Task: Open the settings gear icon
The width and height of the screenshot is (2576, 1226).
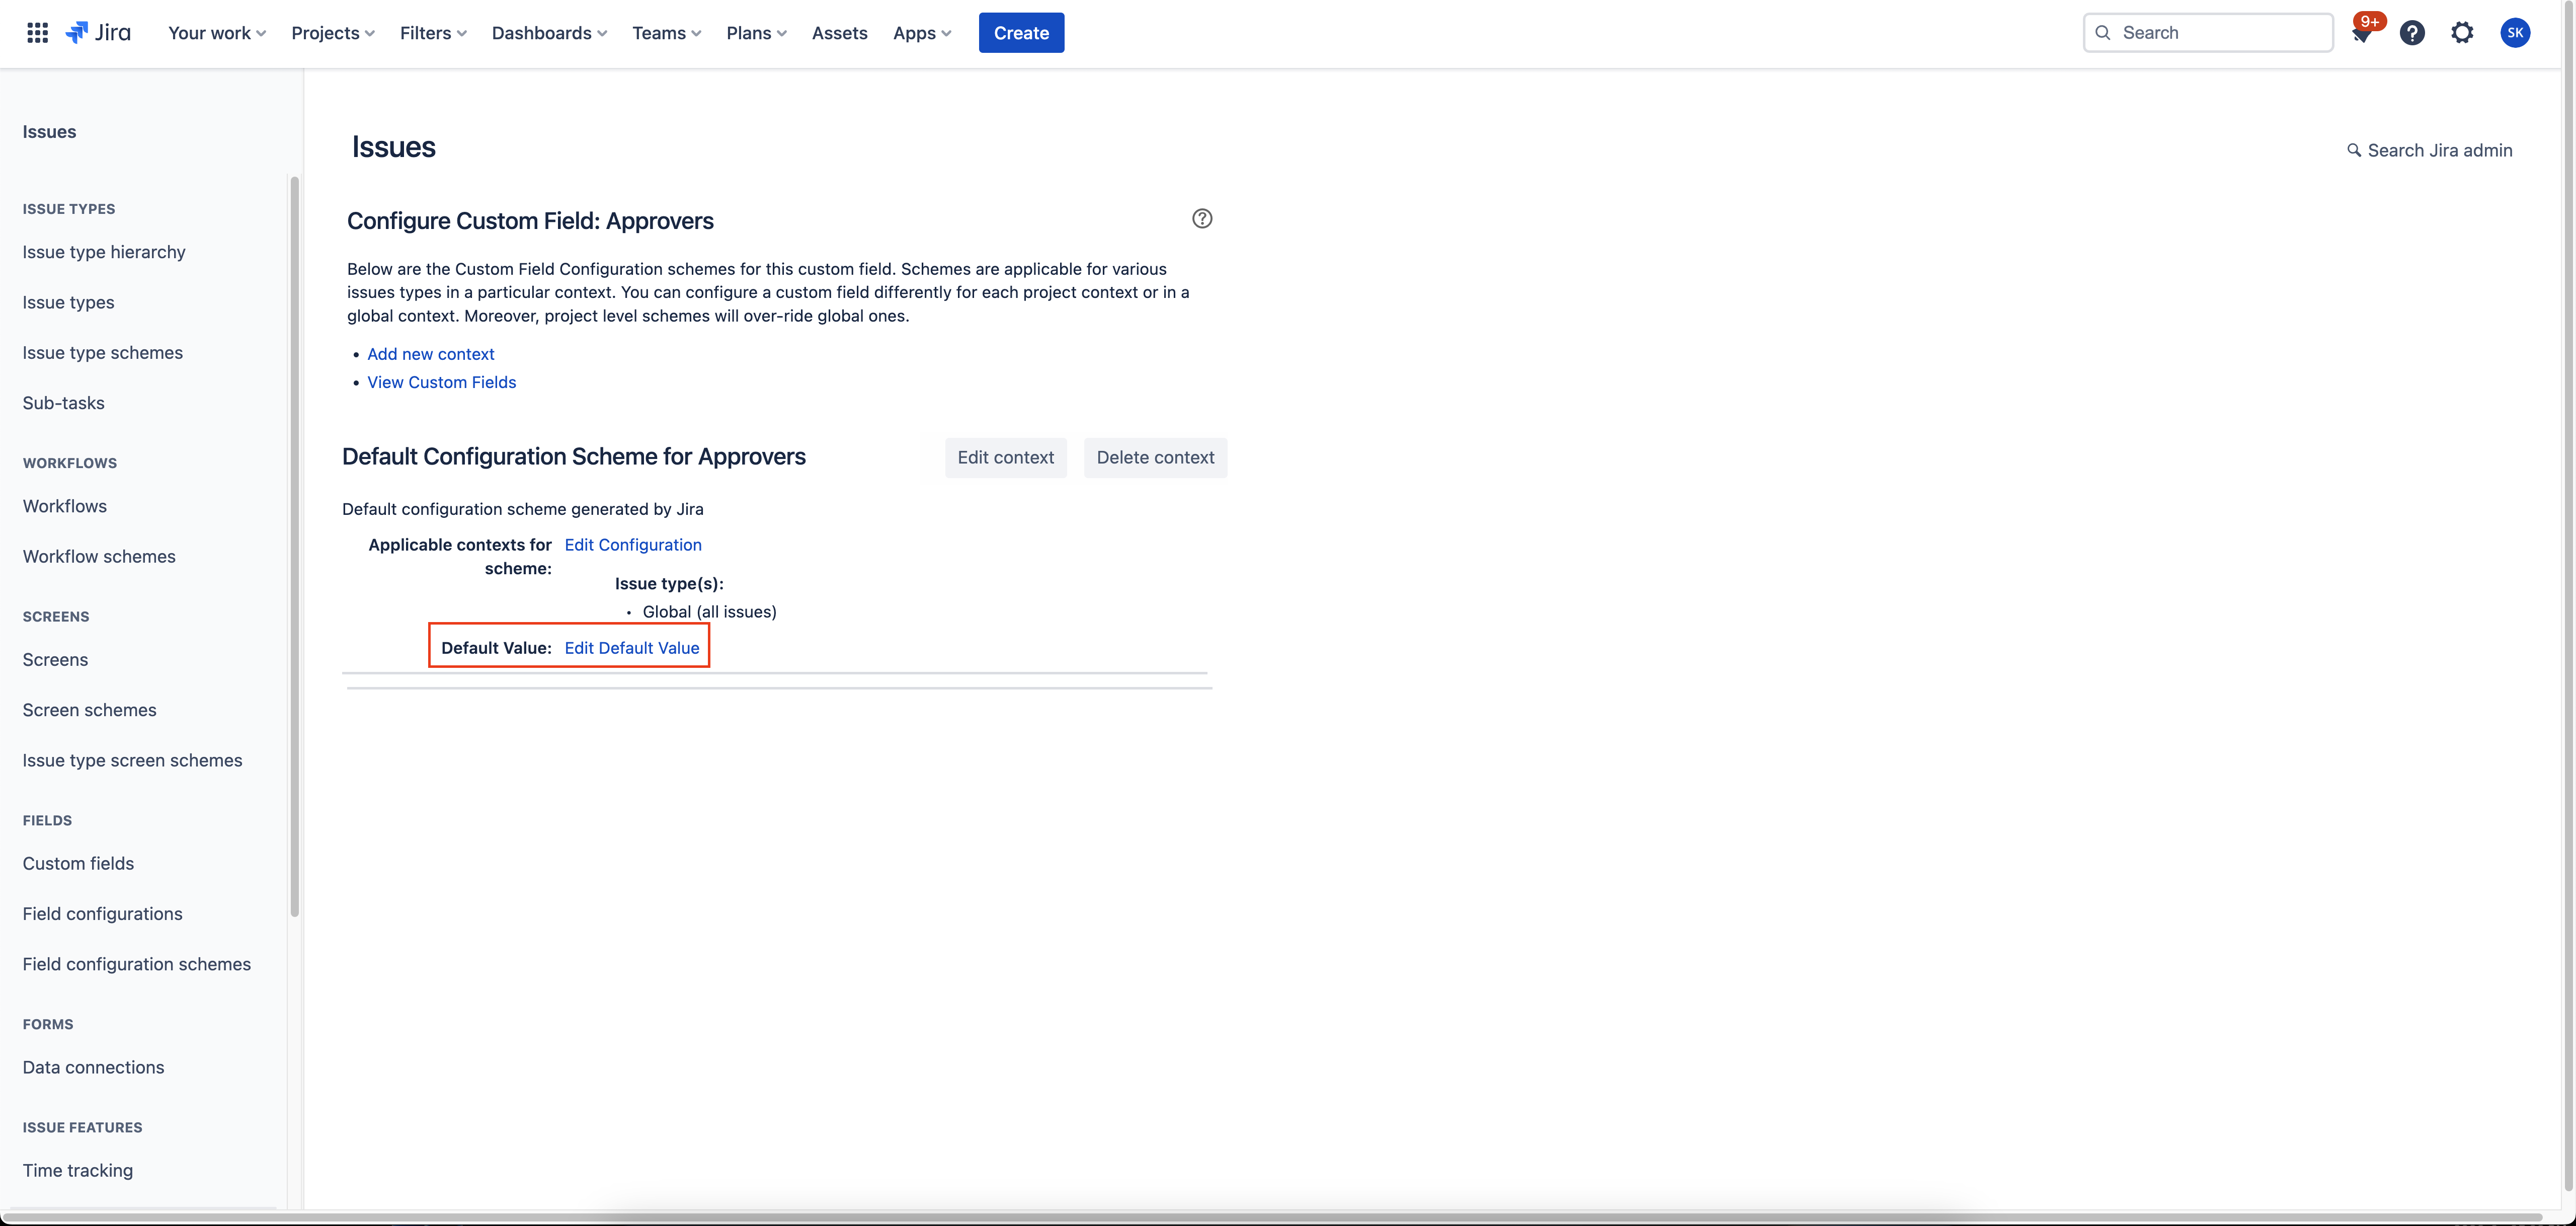Action: click(2462, 33)
